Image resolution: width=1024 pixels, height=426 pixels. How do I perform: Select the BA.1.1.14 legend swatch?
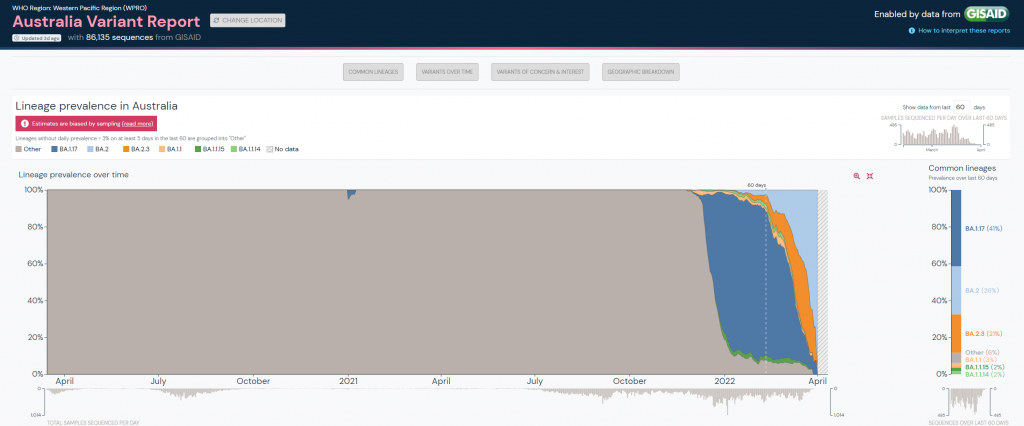pyautogui.click(x=233, y=149)
